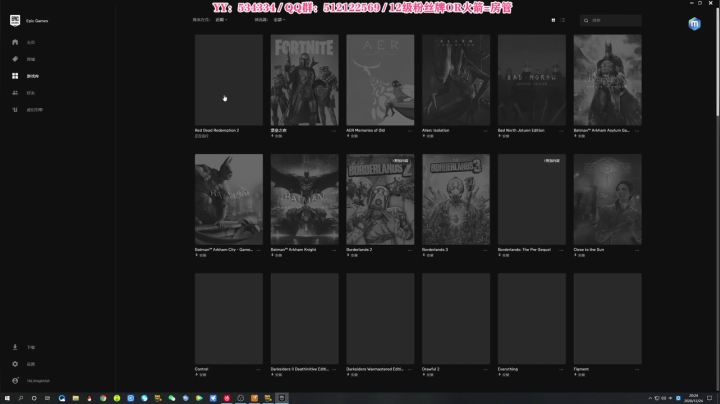Viewport: 720px width, 404px height.
Task: Open the Everything game tile
Action: click(x=532, y=319)
